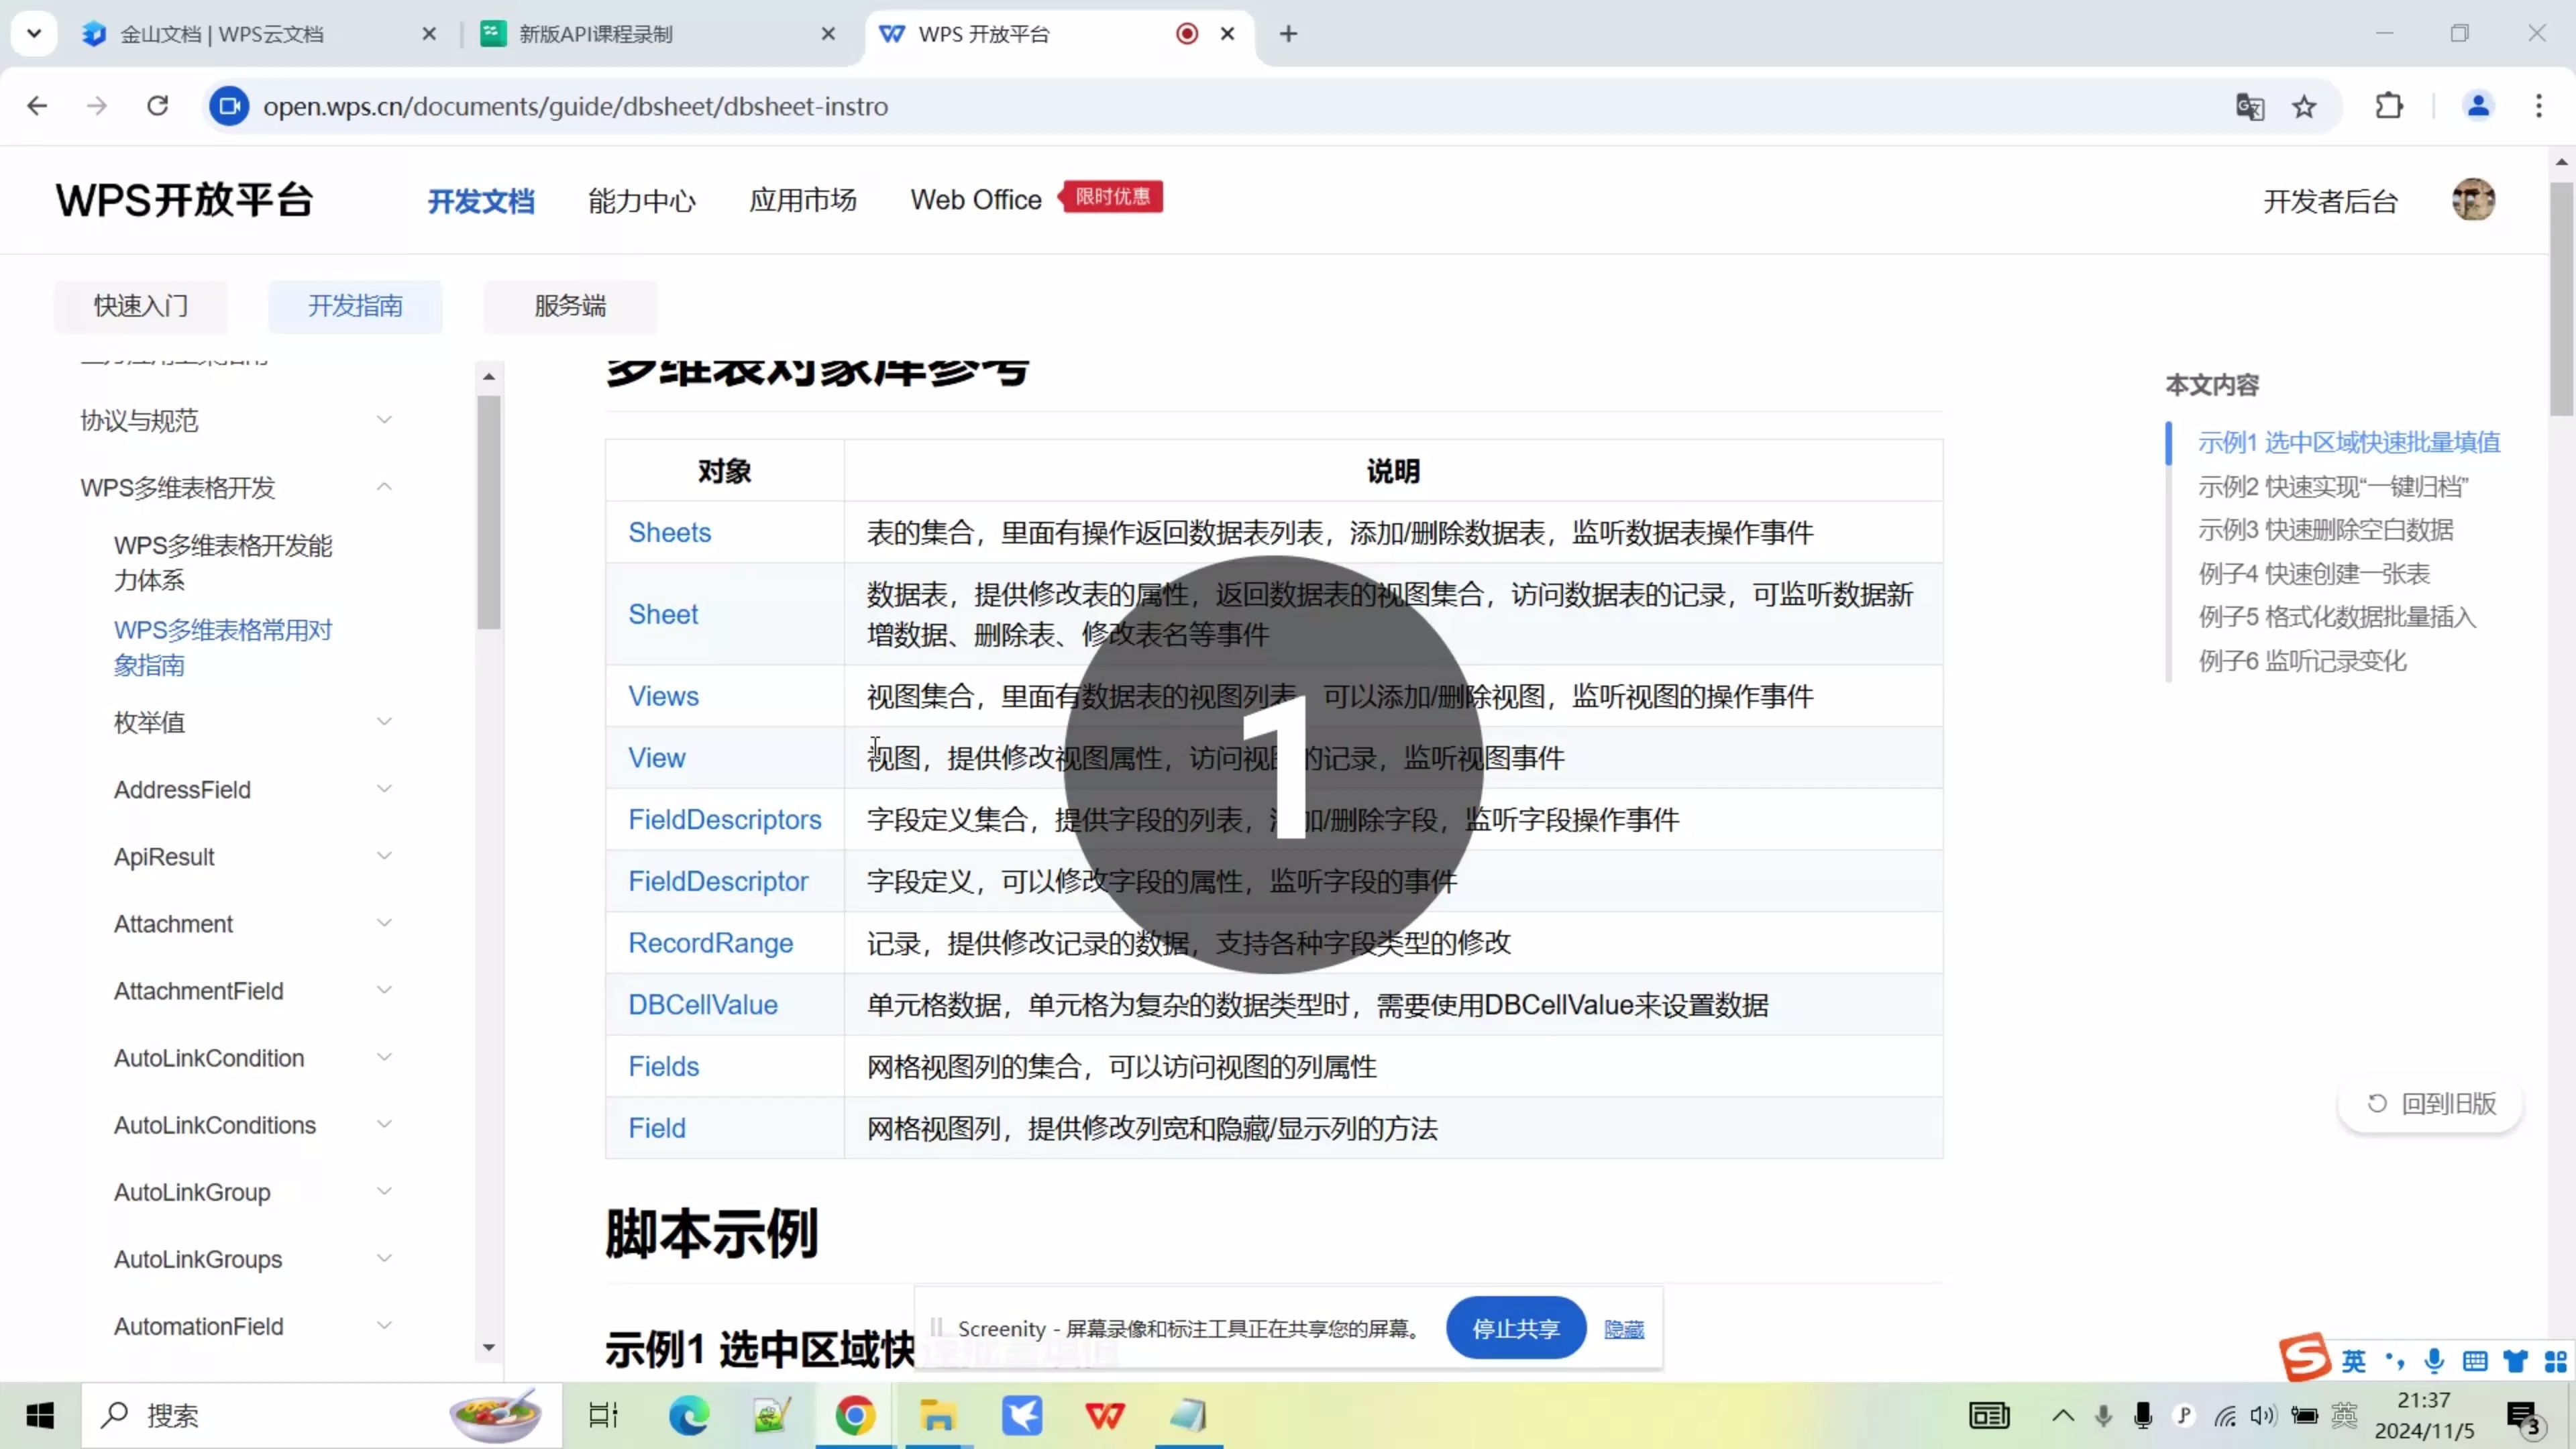Screen dimensions: 2576x1449
Task: Open Thunder download manager from the taskbar
Action: click(x=1022, y=1415)
